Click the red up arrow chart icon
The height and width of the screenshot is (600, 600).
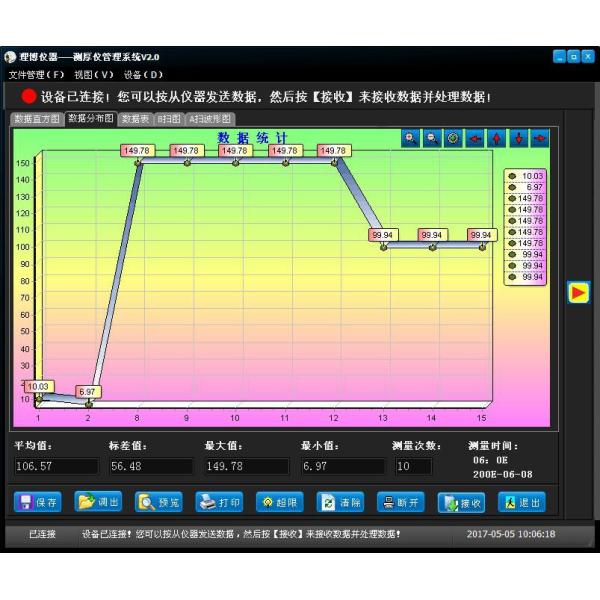click(x=496, y=139)
